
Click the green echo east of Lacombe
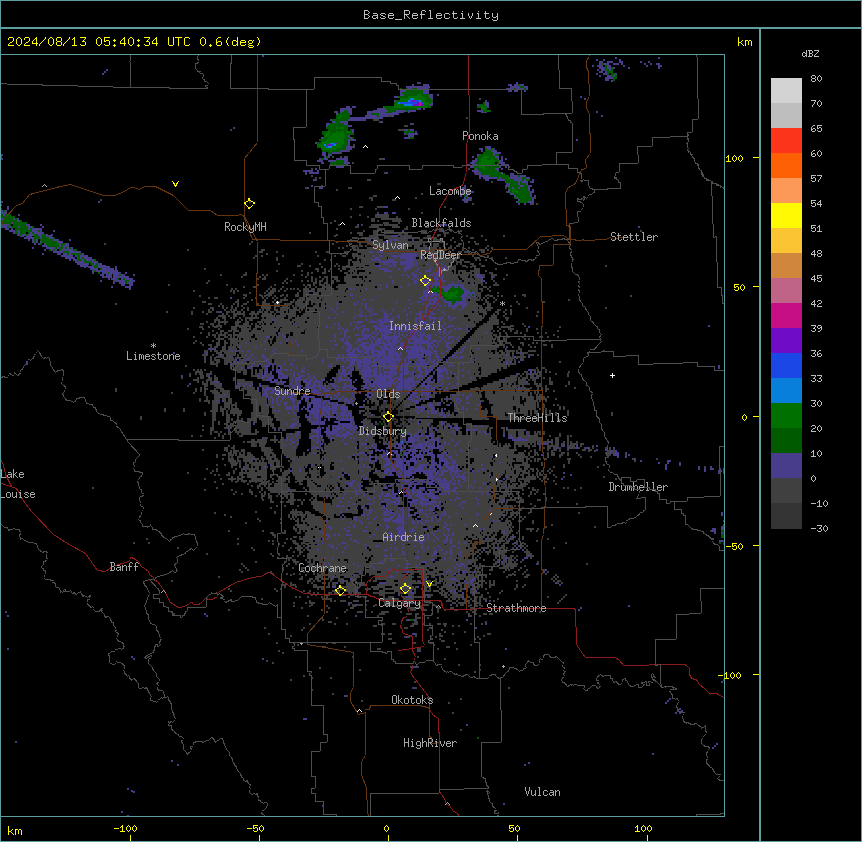[503, 176]
